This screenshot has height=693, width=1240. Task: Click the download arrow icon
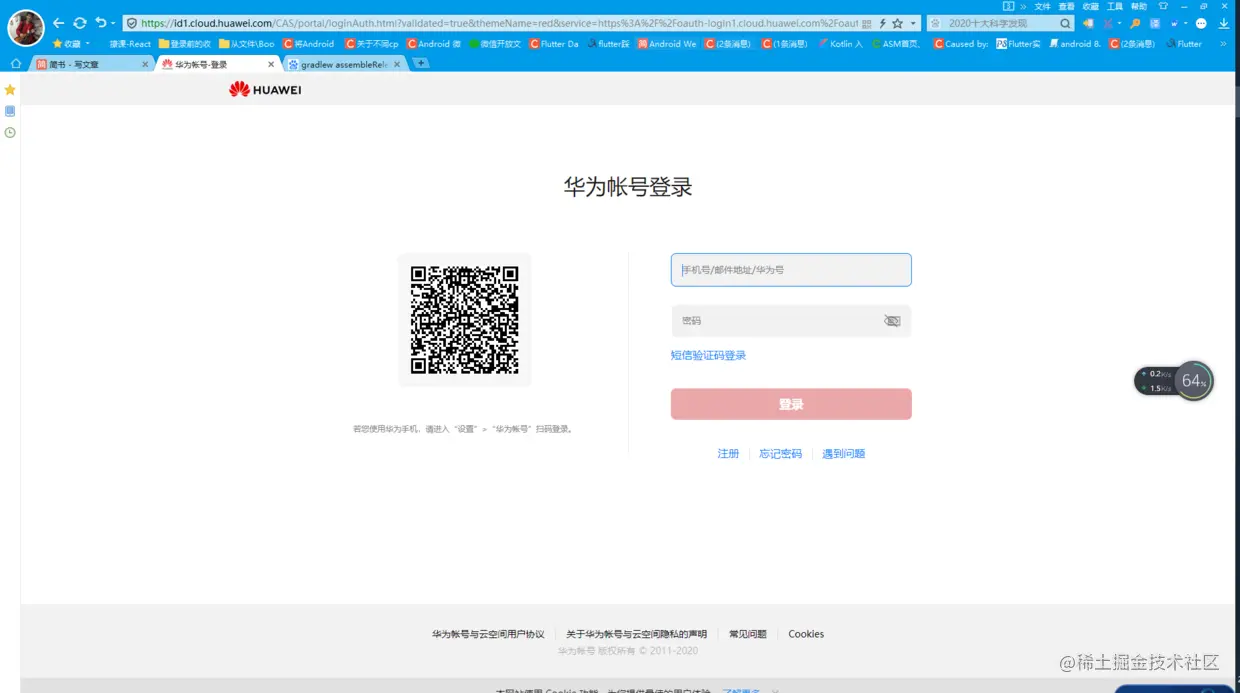click(1223, 23)
